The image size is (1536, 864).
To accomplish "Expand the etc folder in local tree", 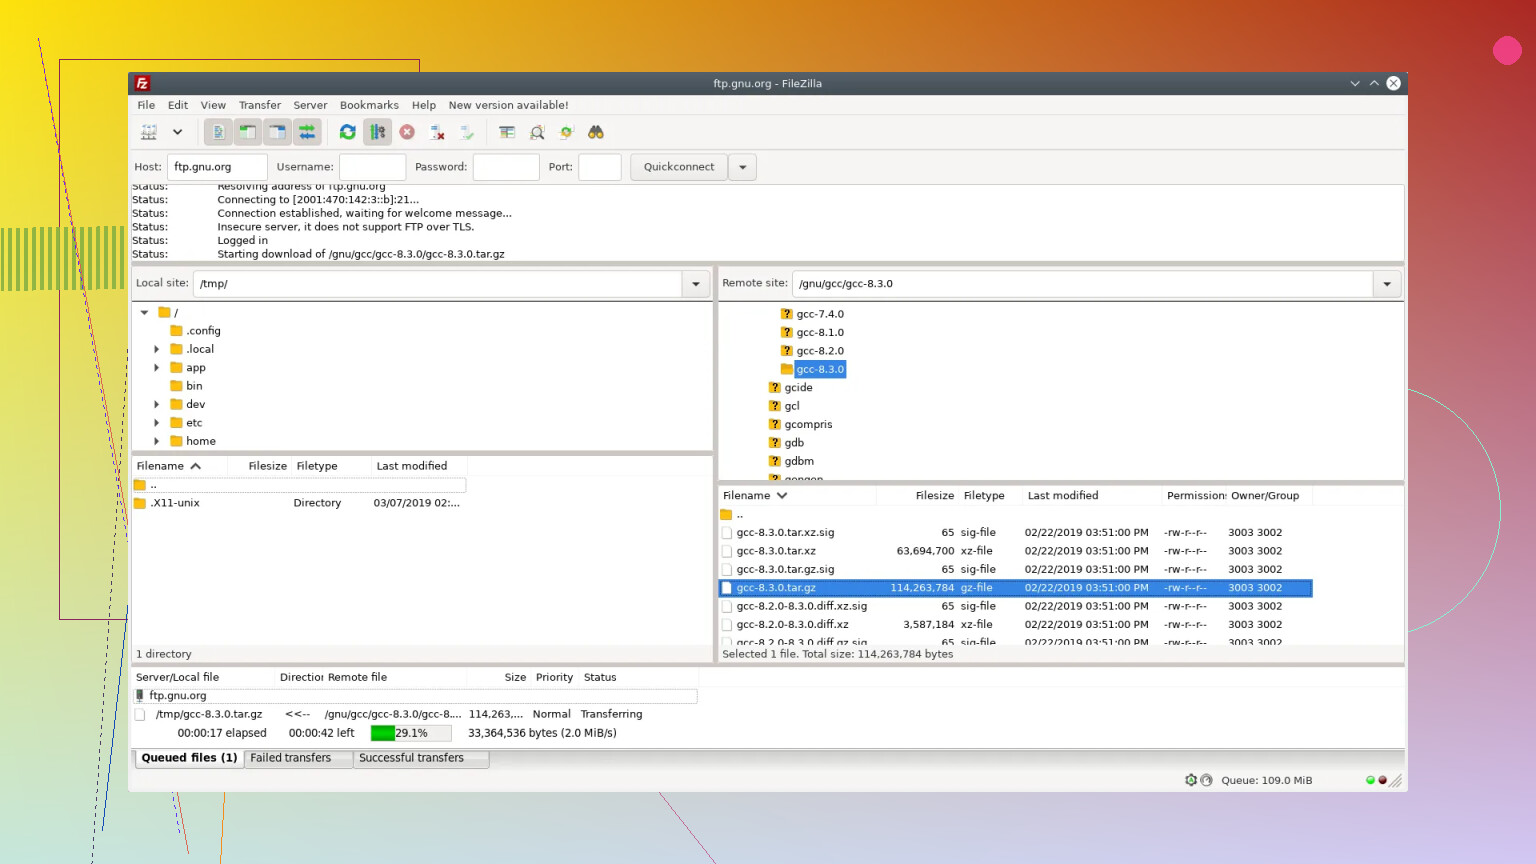I will coord(157,423).
